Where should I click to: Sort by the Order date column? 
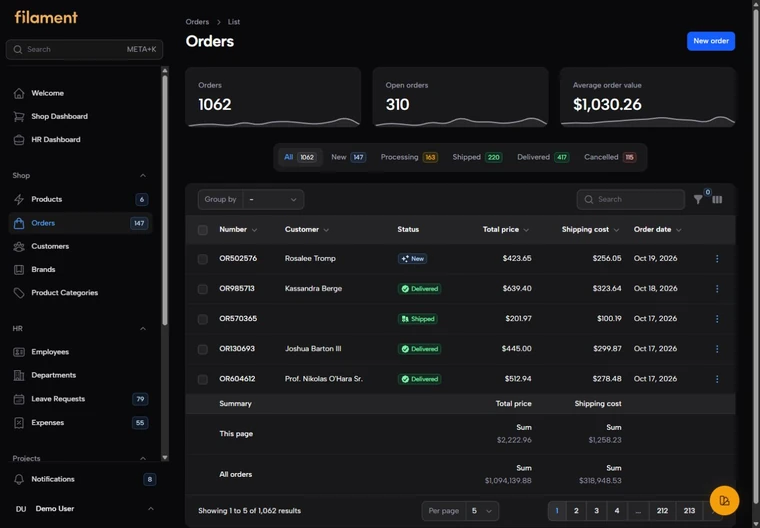click(658, 229)
